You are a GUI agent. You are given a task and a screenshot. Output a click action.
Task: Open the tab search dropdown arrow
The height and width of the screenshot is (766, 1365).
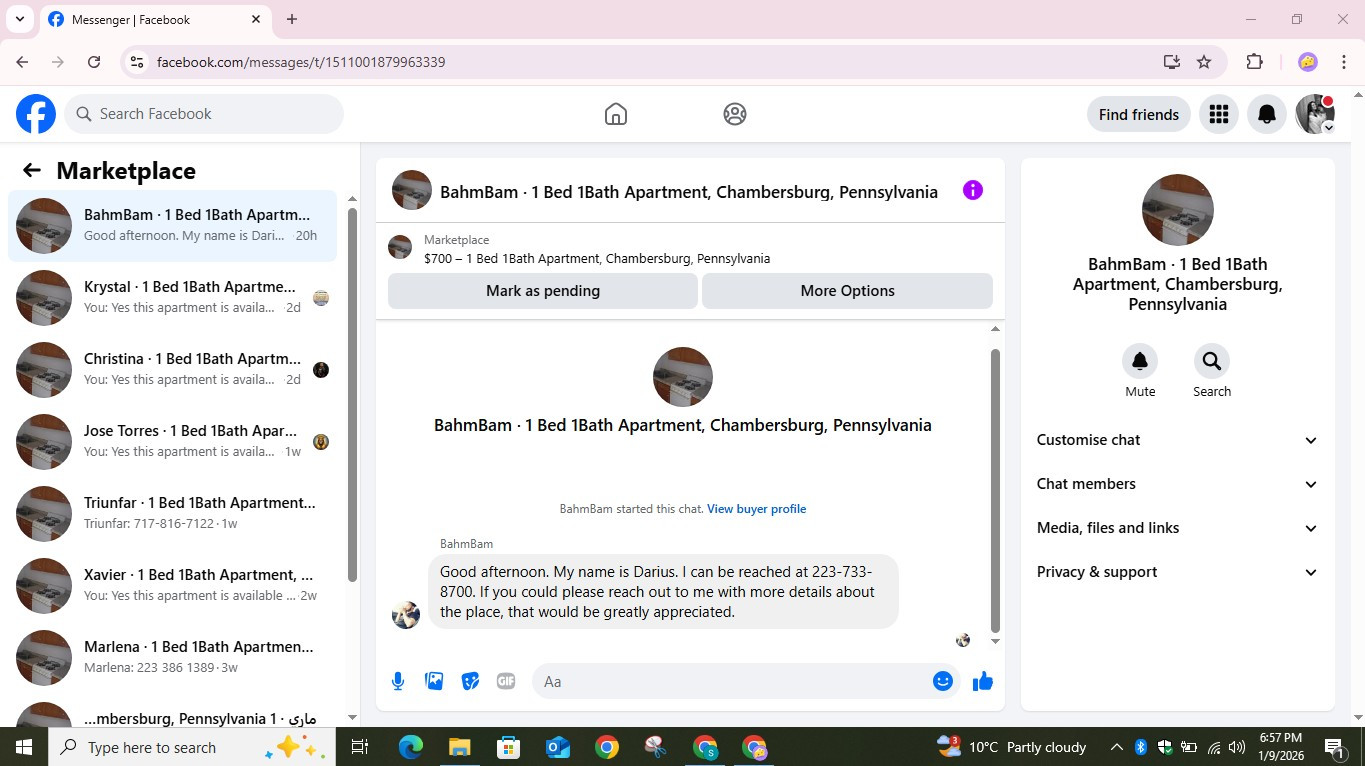coord(19,19)
